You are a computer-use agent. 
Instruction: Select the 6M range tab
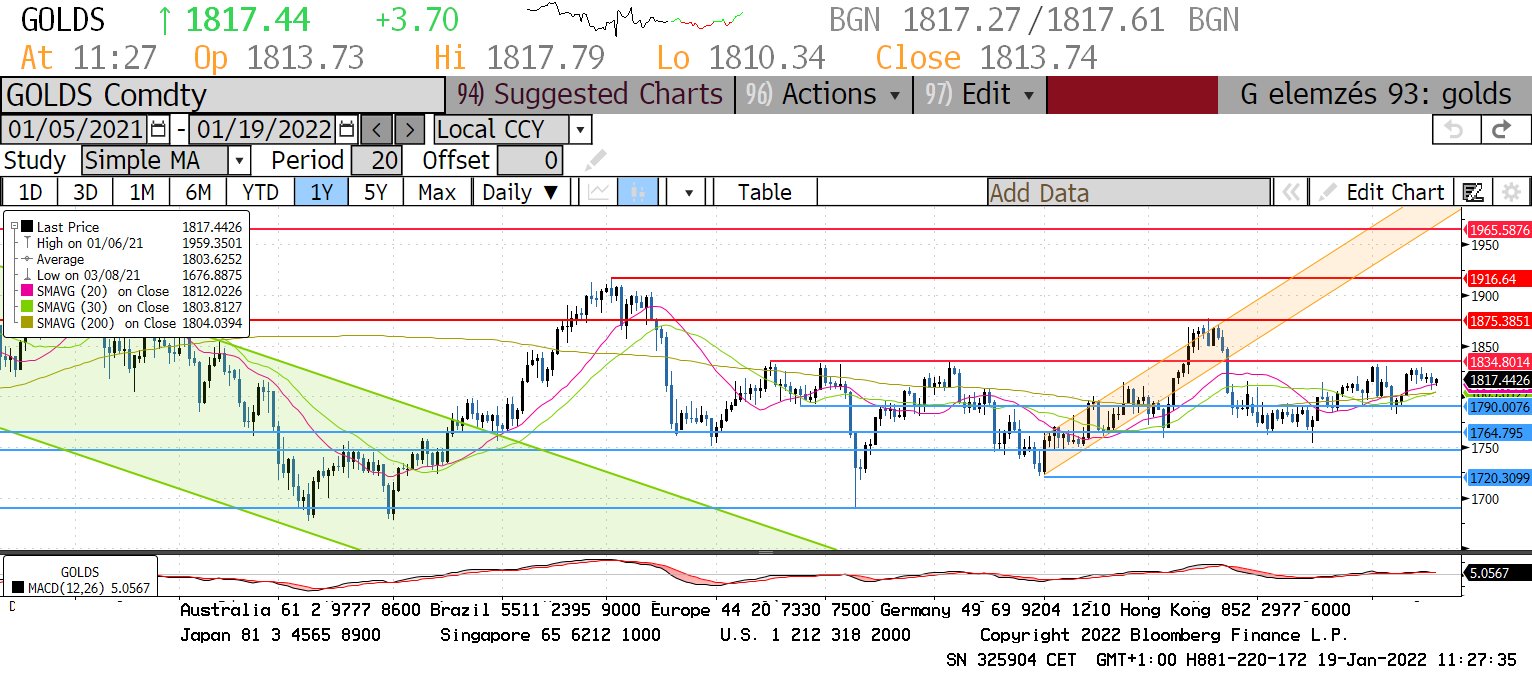(198, 192)
